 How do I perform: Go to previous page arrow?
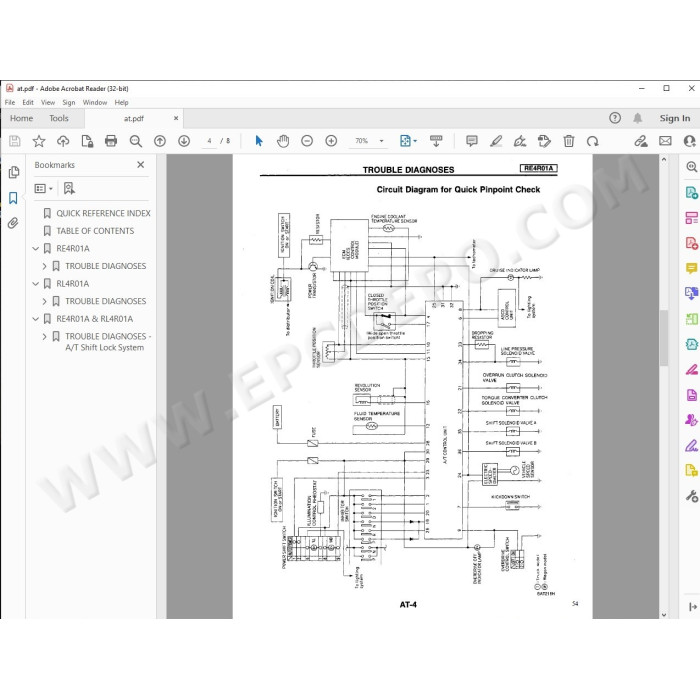[x=160, y=141]
